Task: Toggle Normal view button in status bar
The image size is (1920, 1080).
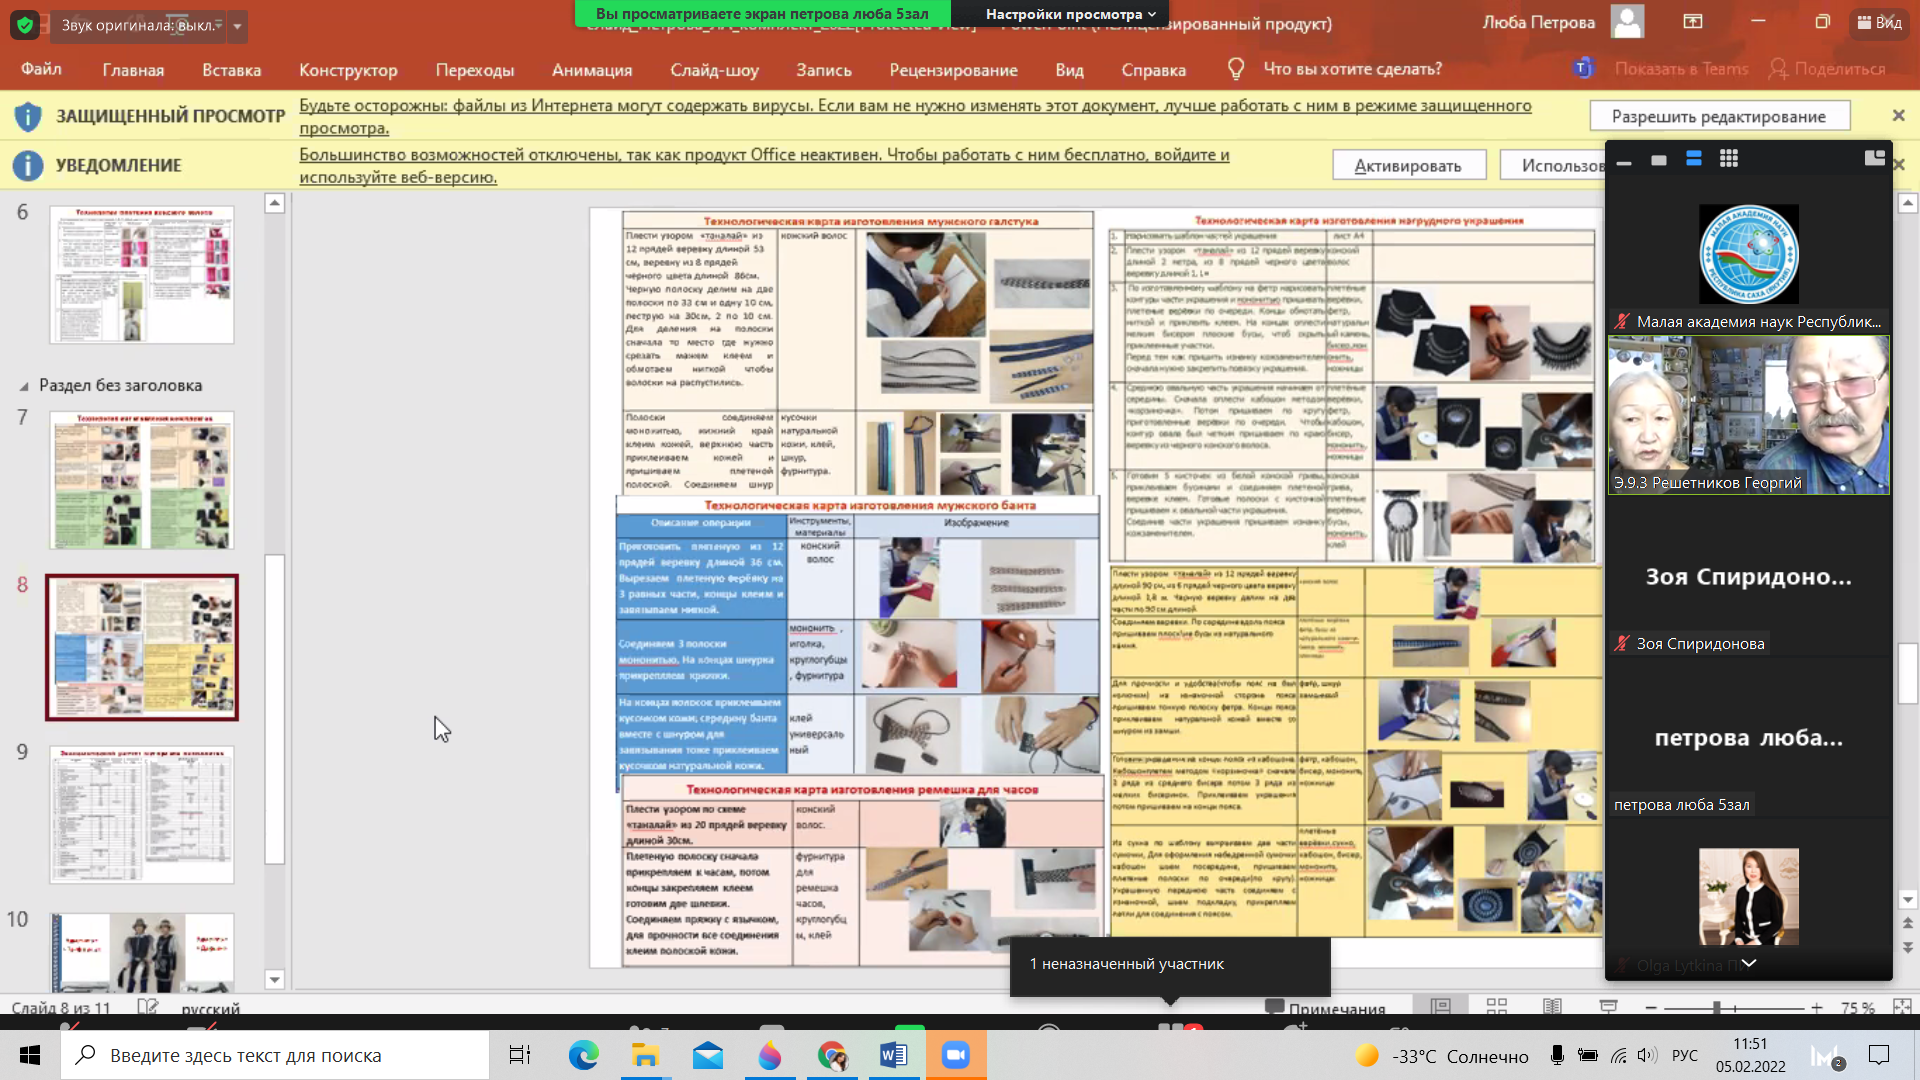Action: tap(1440, 1007)
